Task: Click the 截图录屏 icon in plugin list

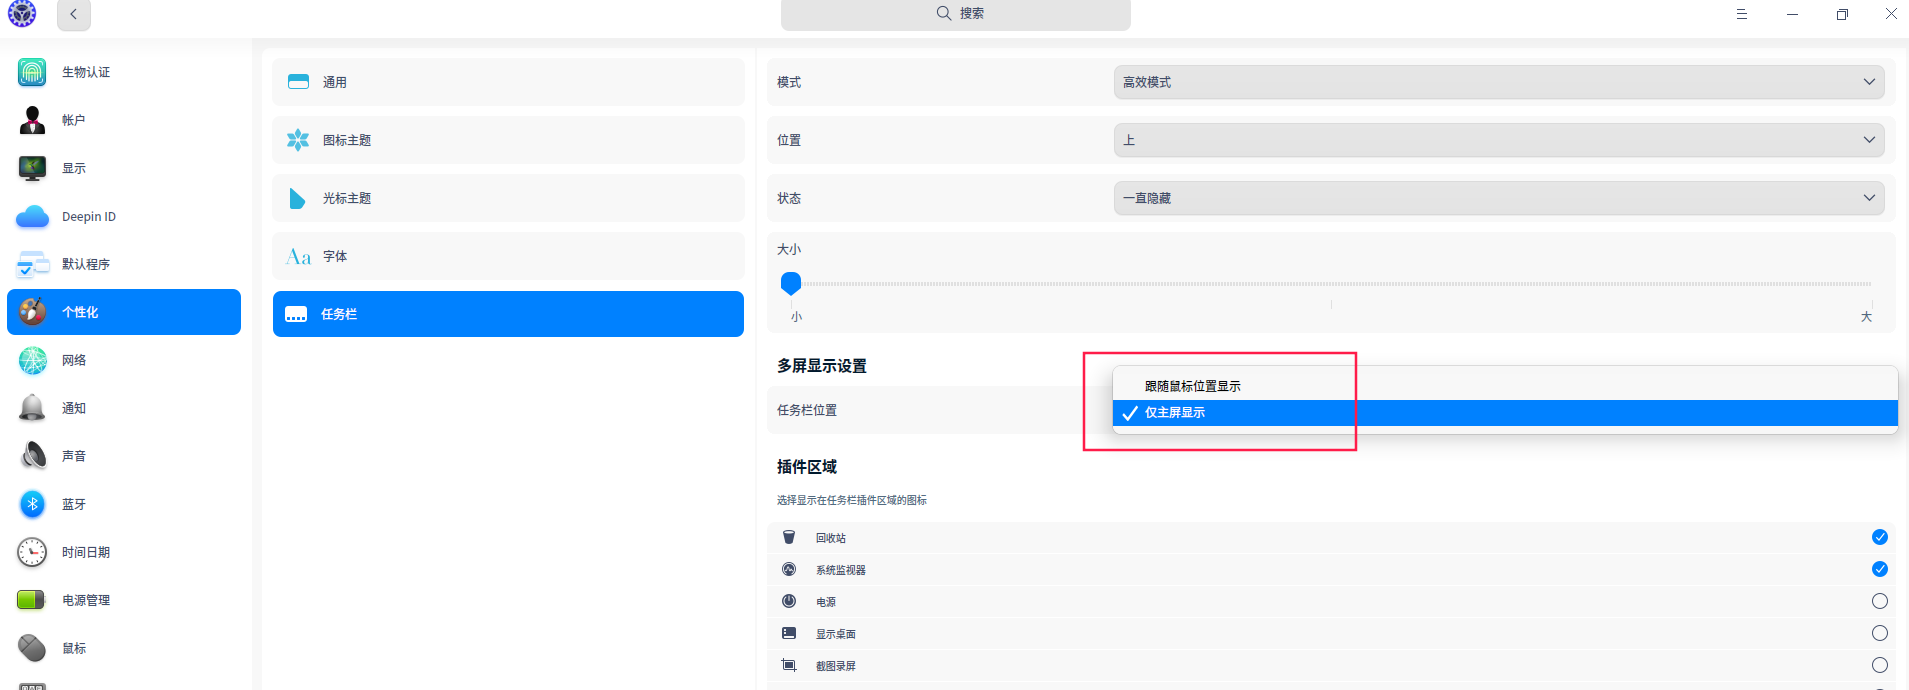Action: click(x=789, y=665)
